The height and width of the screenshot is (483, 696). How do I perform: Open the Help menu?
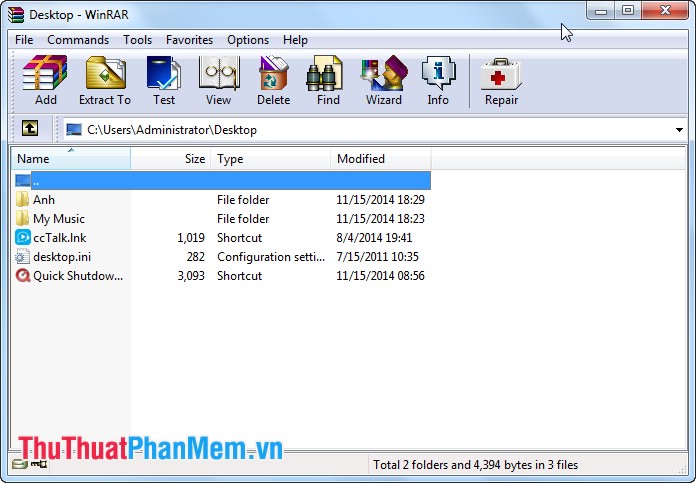(295, 40)
